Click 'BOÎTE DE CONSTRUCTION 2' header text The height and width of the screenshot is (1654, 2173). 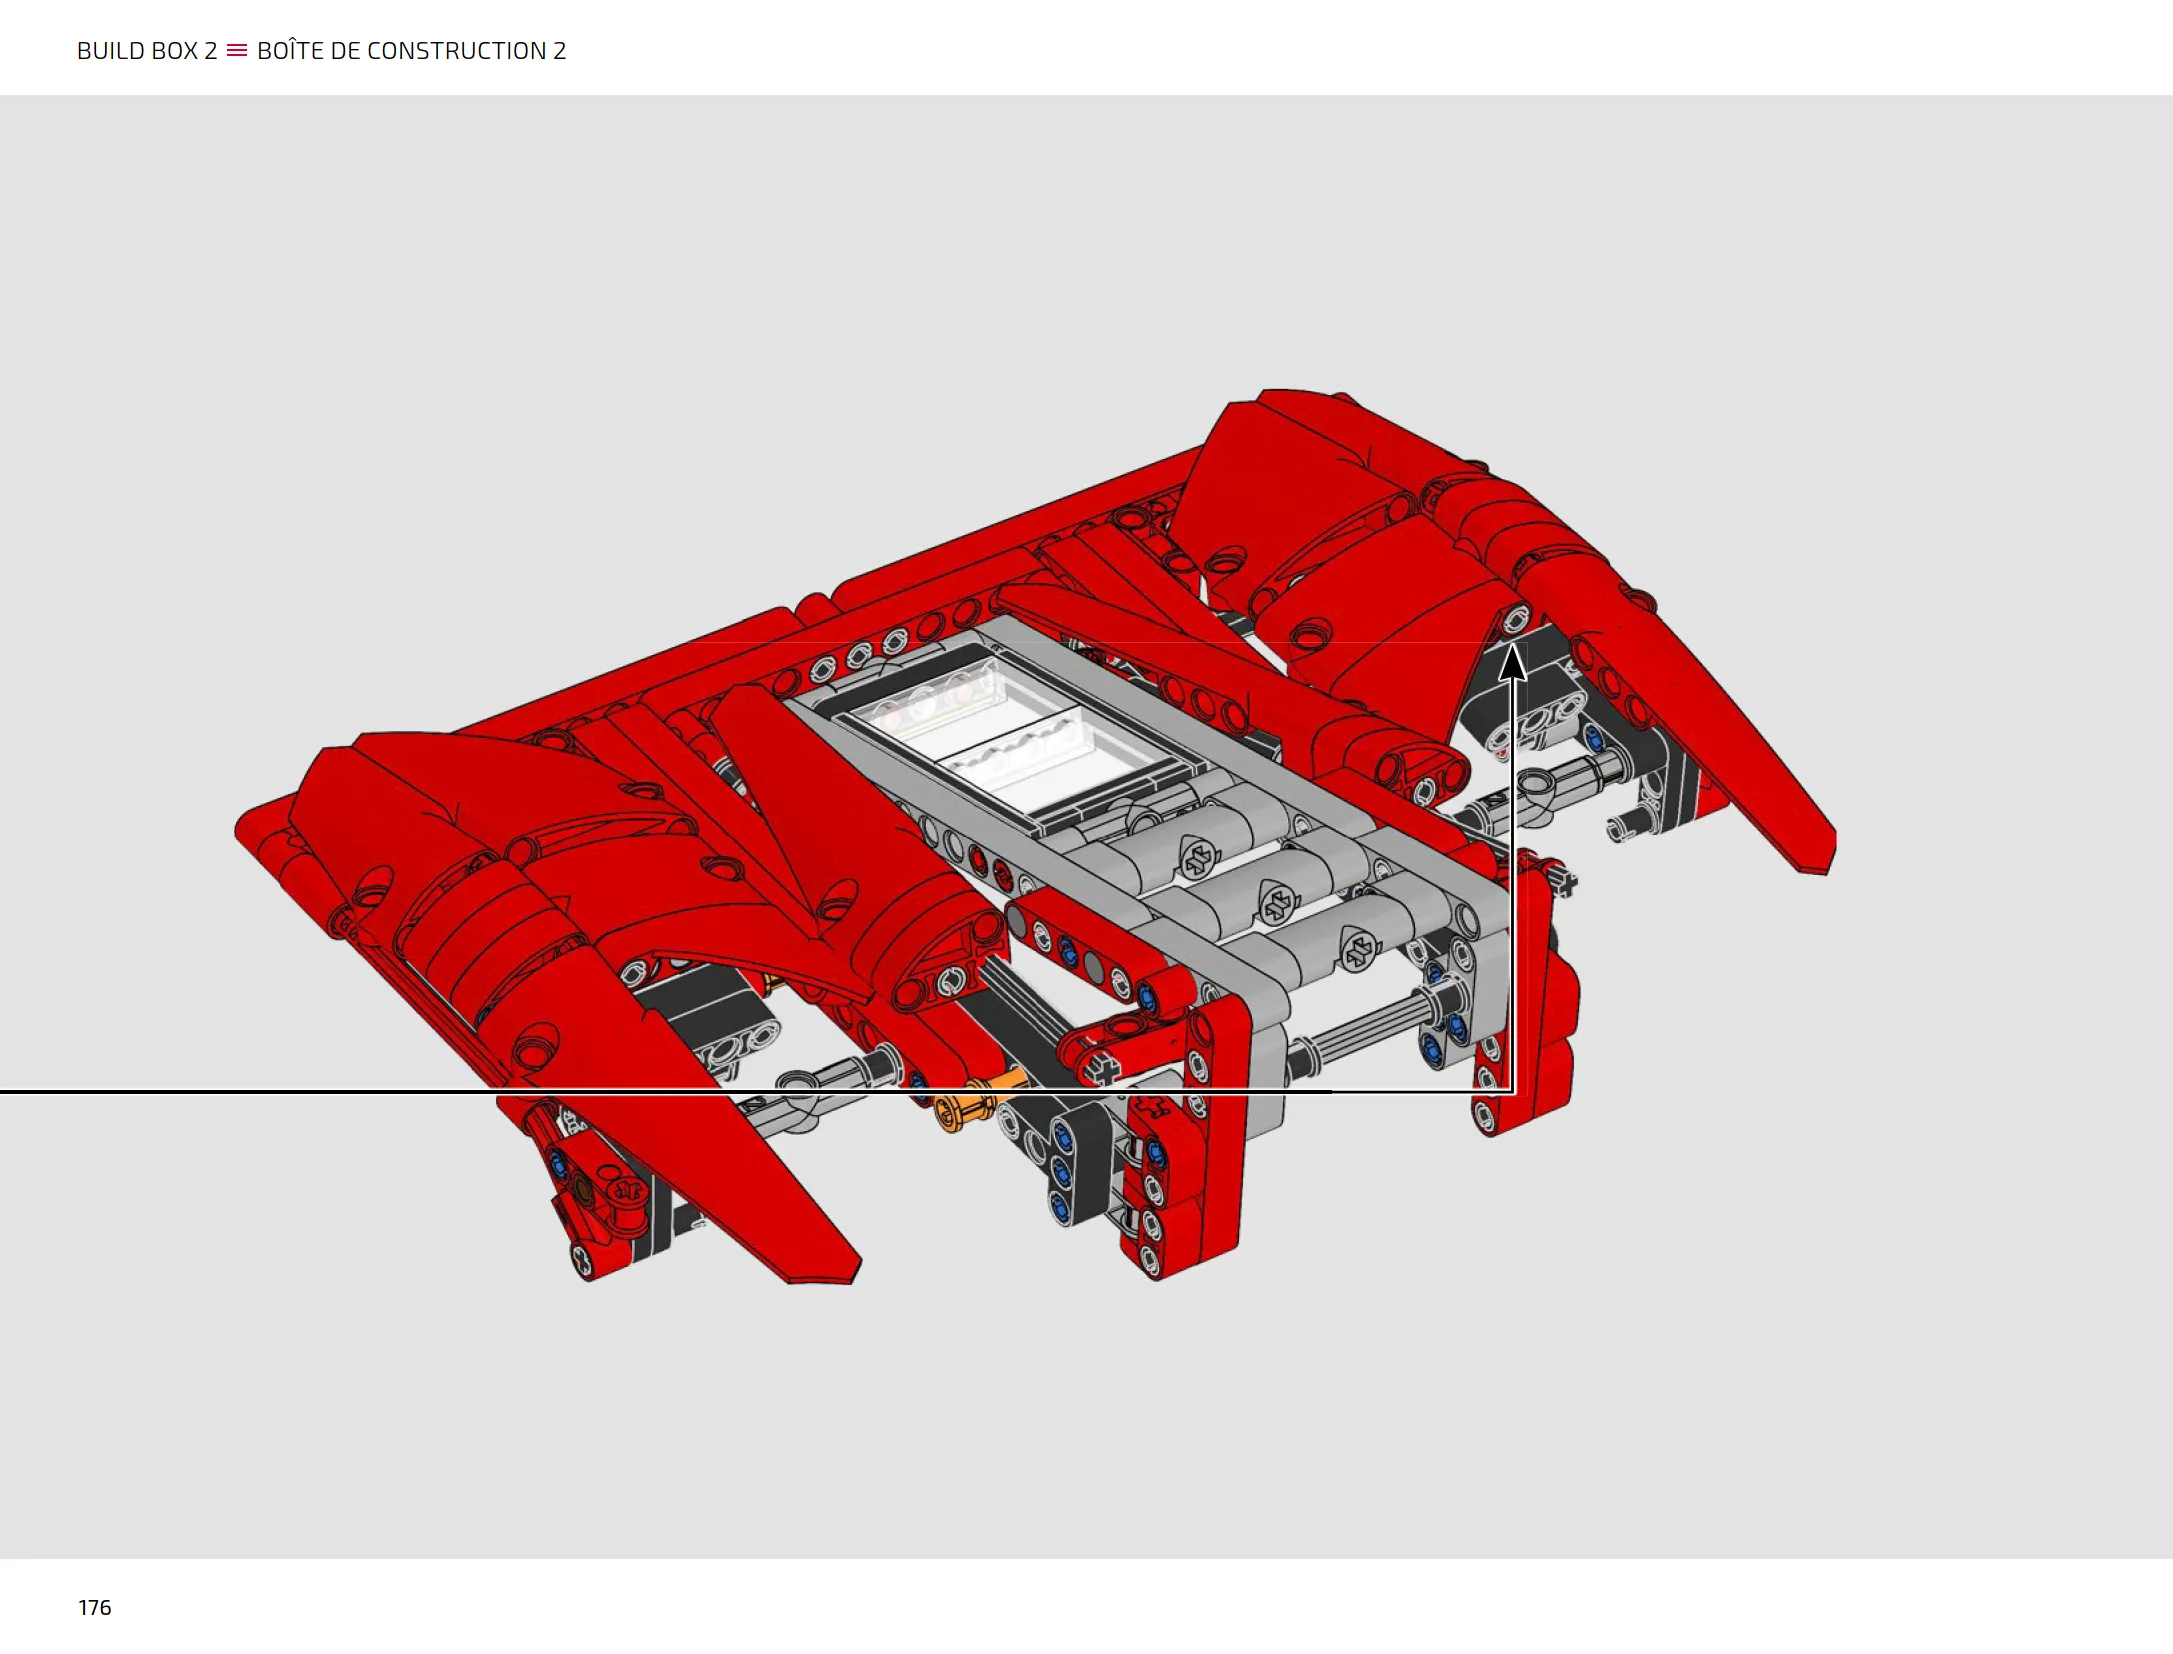coord(411,50)
